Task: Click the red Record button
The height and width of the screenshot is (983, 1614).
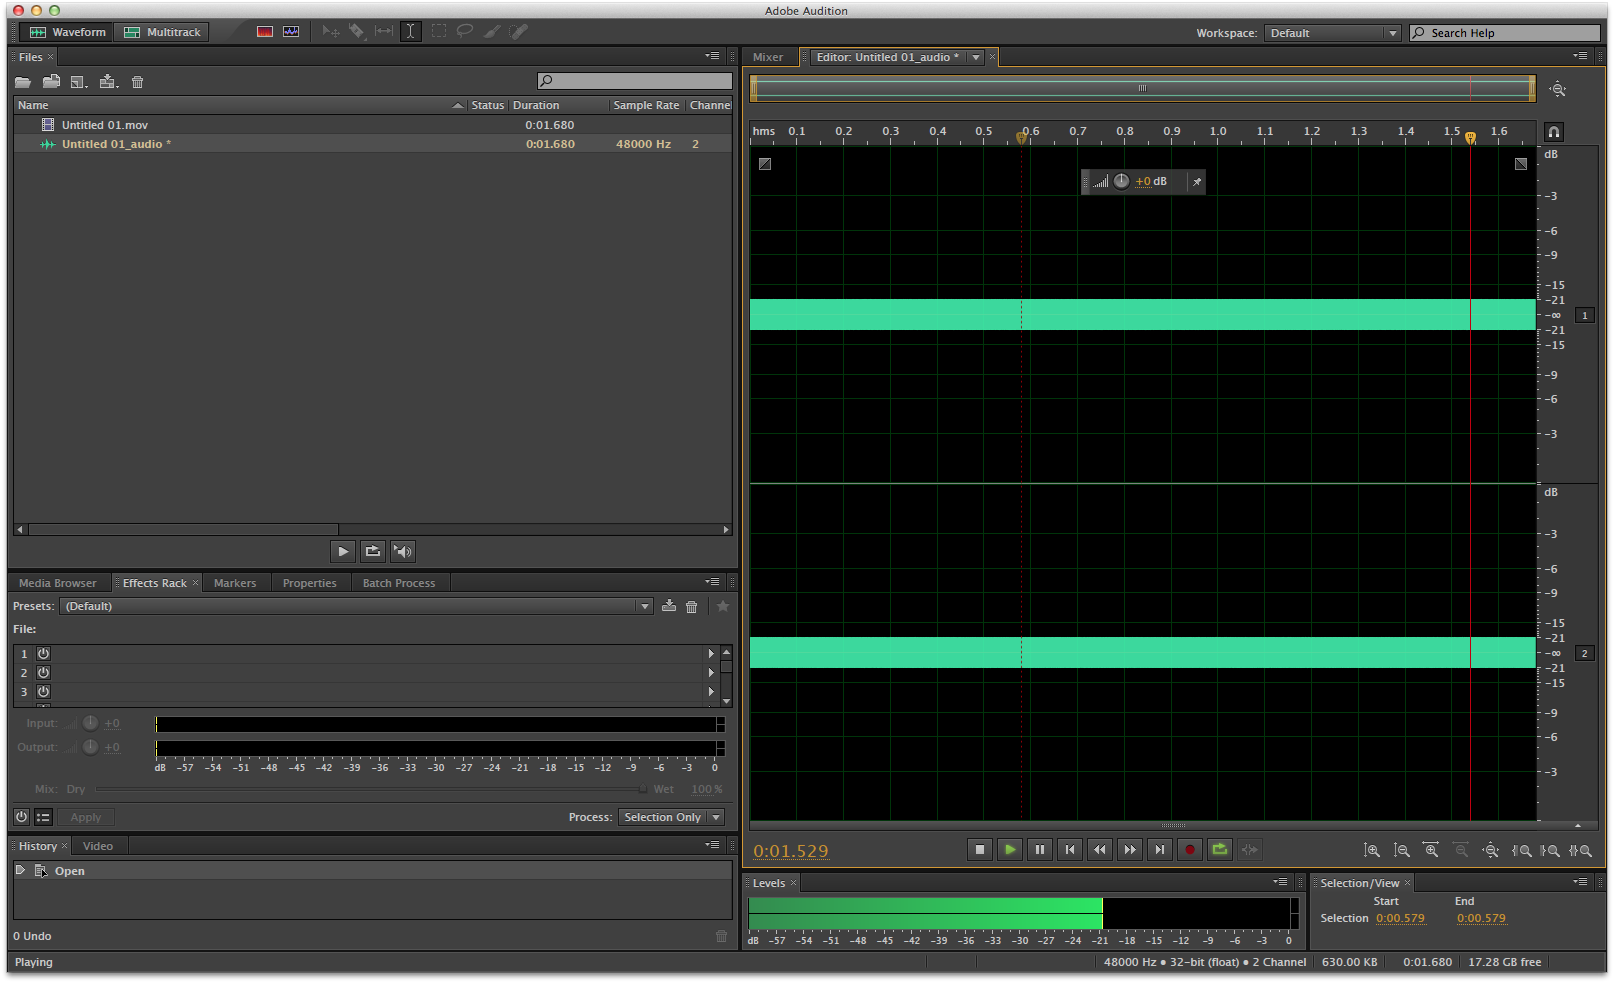Action: coord(1190,850)
